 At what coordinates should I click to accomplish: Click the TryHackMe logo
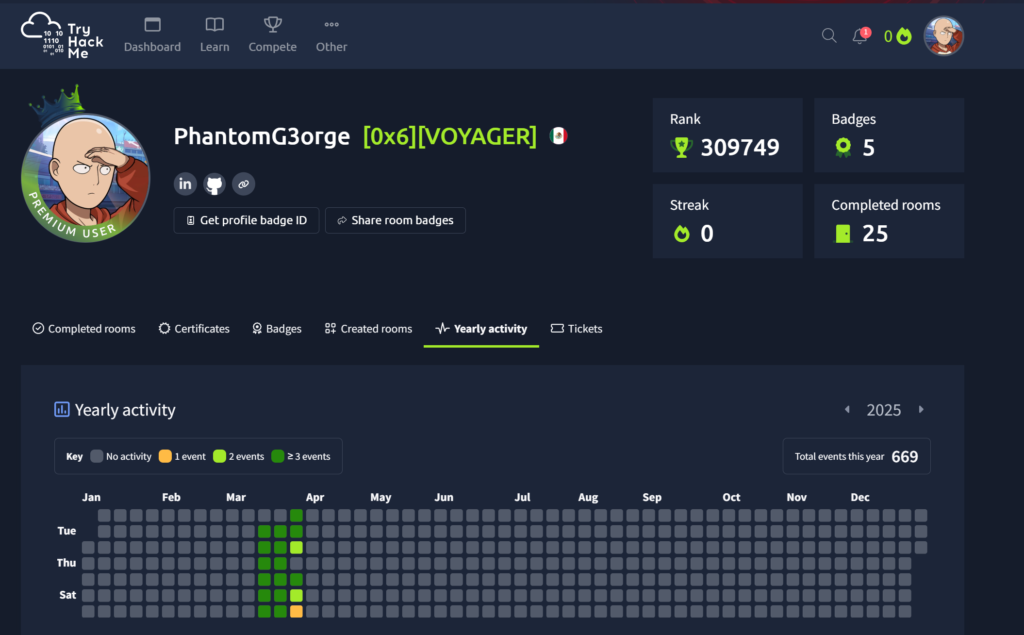[62, 36]
